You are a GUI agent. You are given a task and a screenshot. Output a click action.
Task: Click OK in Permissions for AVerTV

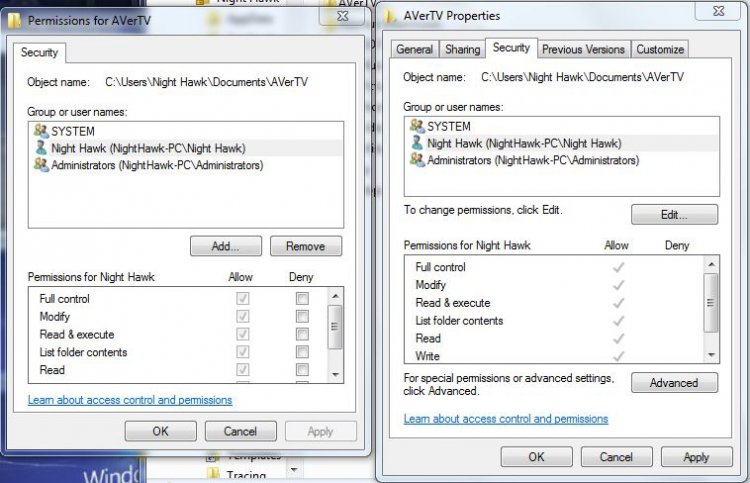pyautogui.click(x=161, y=431)
